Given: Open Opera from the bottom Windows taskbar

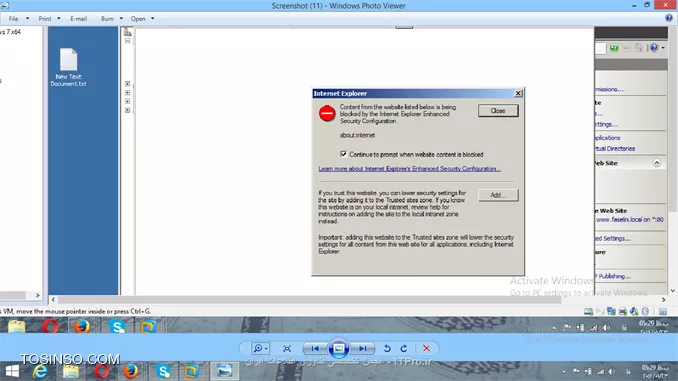Looking at the screenshot, I should [x=102, y=371].
